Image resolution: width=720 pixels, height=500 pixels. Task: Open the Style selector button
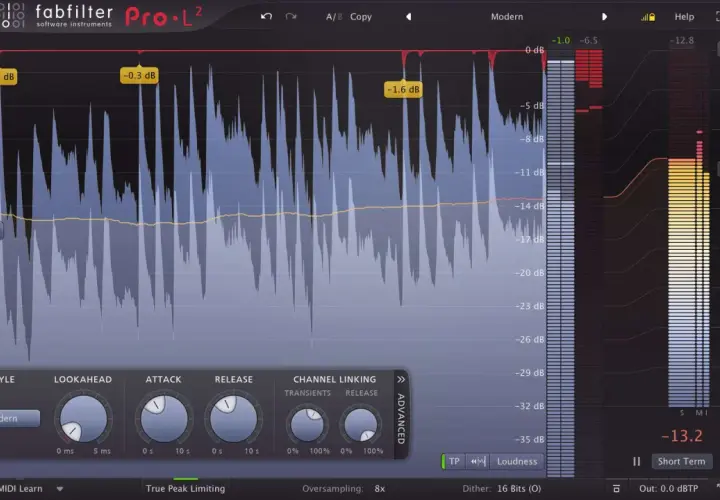pyautogui.click(x=18, y=418)
